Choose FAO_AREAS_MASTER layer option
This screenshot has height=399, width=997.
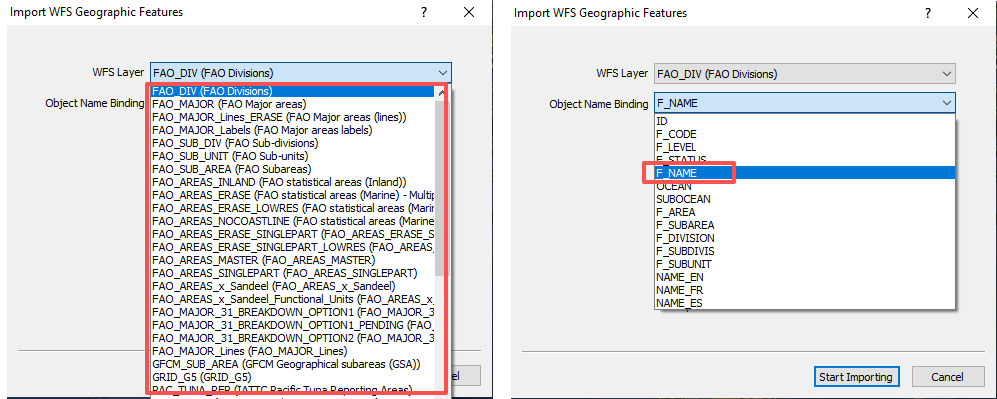293,260
